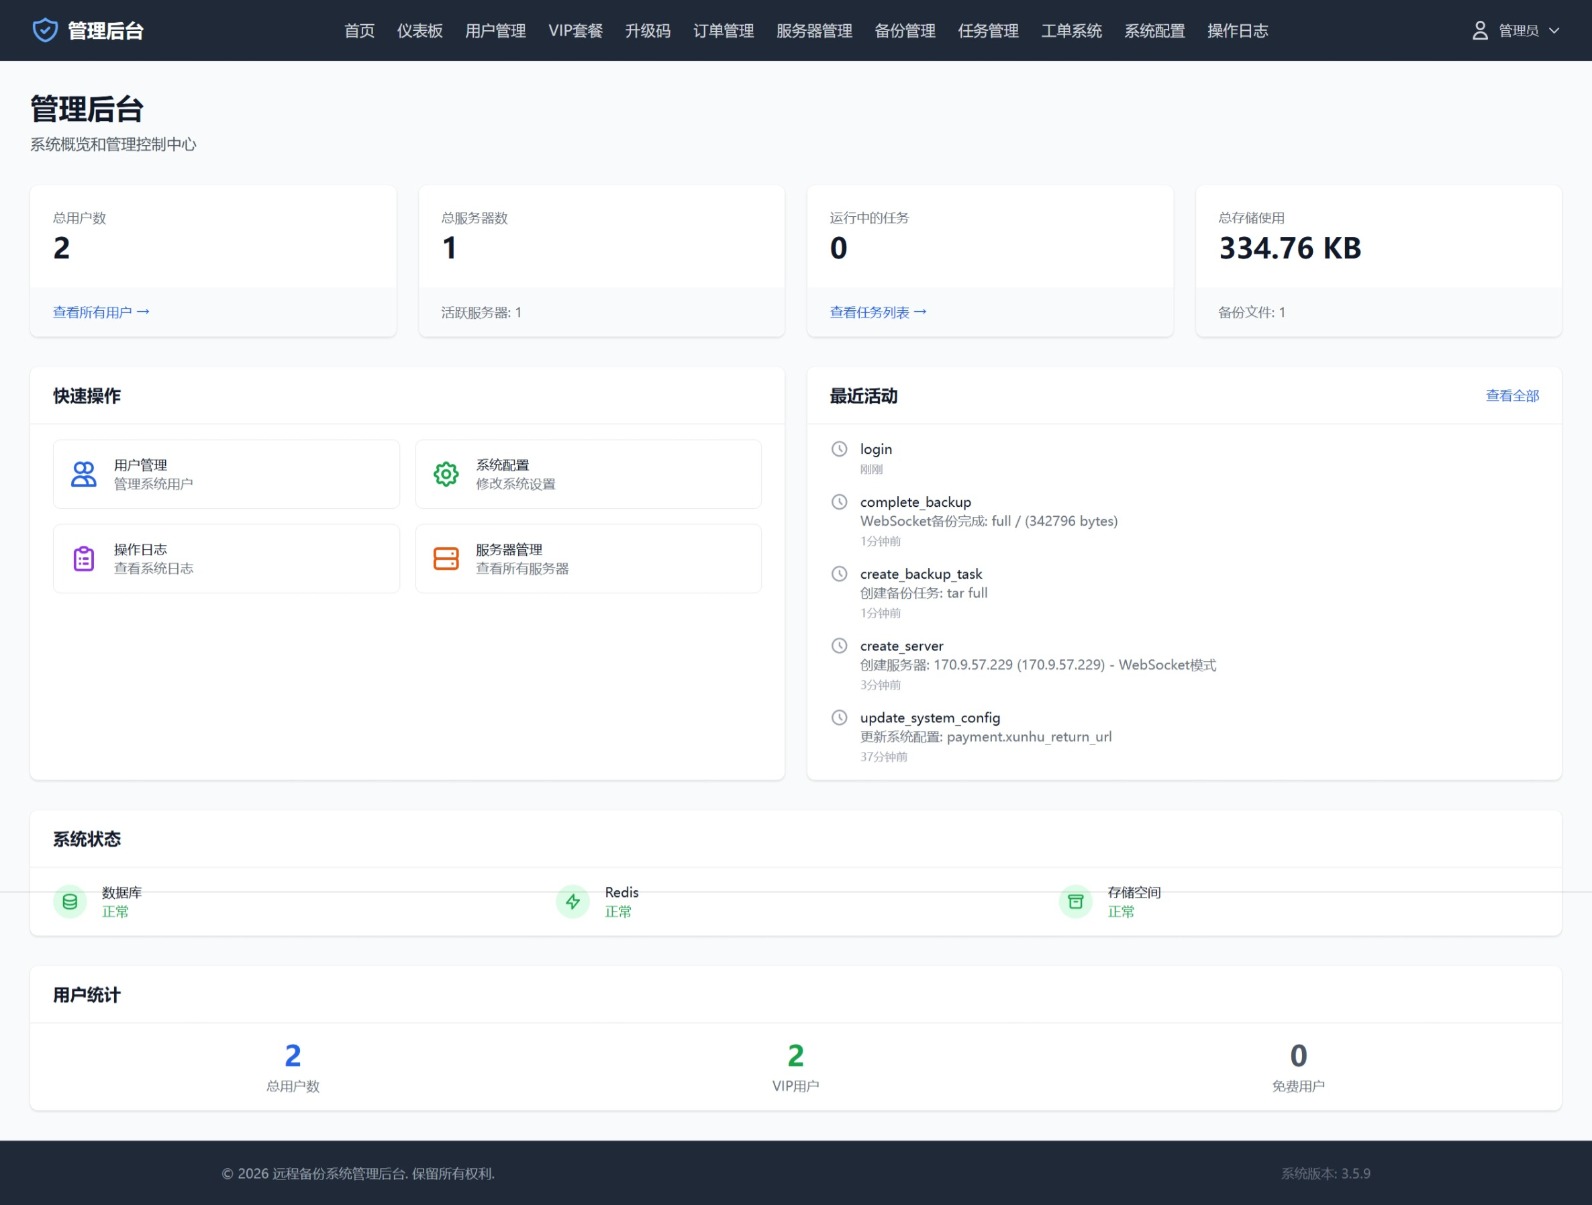Click the Redis lightning bolt icon
This screenshot has width=1592, height=1205.
pos(573,902)
